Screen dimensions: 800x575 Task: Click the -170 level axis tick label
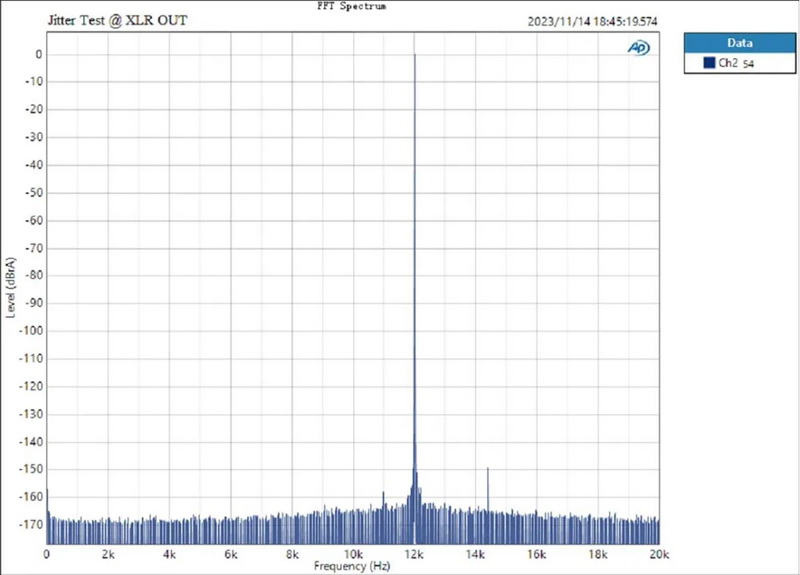[x=30, y=523]
